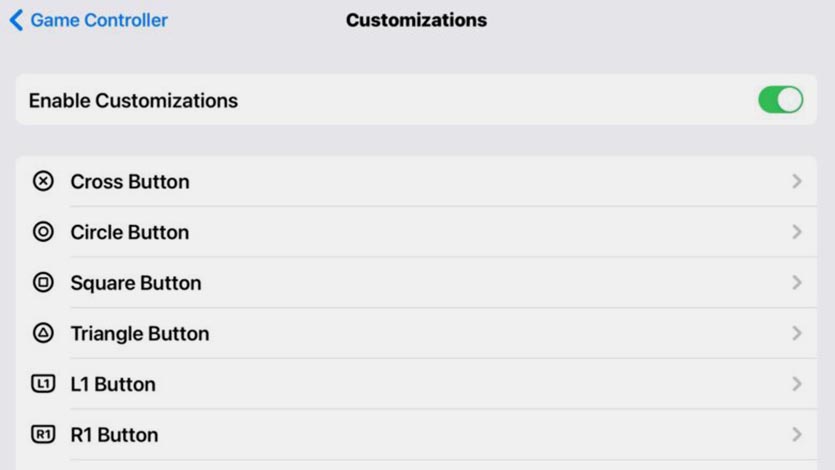Open the Square Button label text
The width and height of the screenshot is (835, 470).
click(x=135, y=283)
